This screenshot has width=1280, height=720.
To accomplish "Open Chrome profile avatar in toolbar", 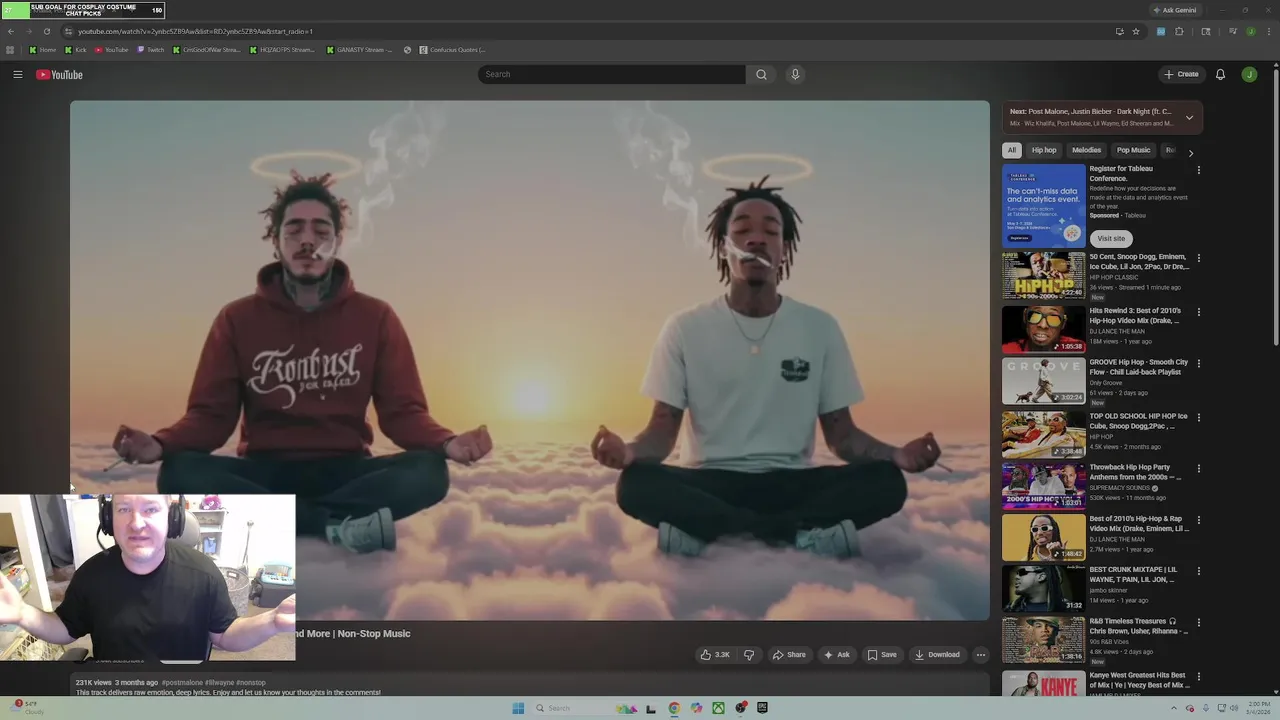I will pos(1250,31).
